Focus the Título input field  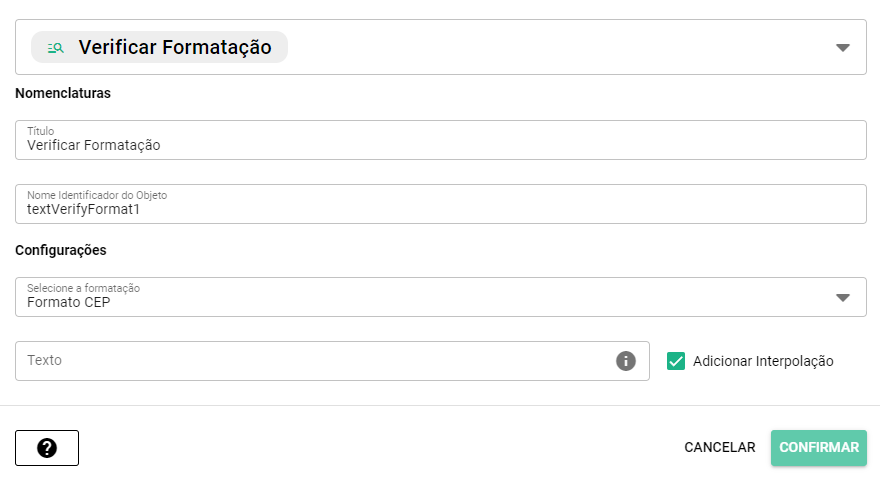(440, 145)
